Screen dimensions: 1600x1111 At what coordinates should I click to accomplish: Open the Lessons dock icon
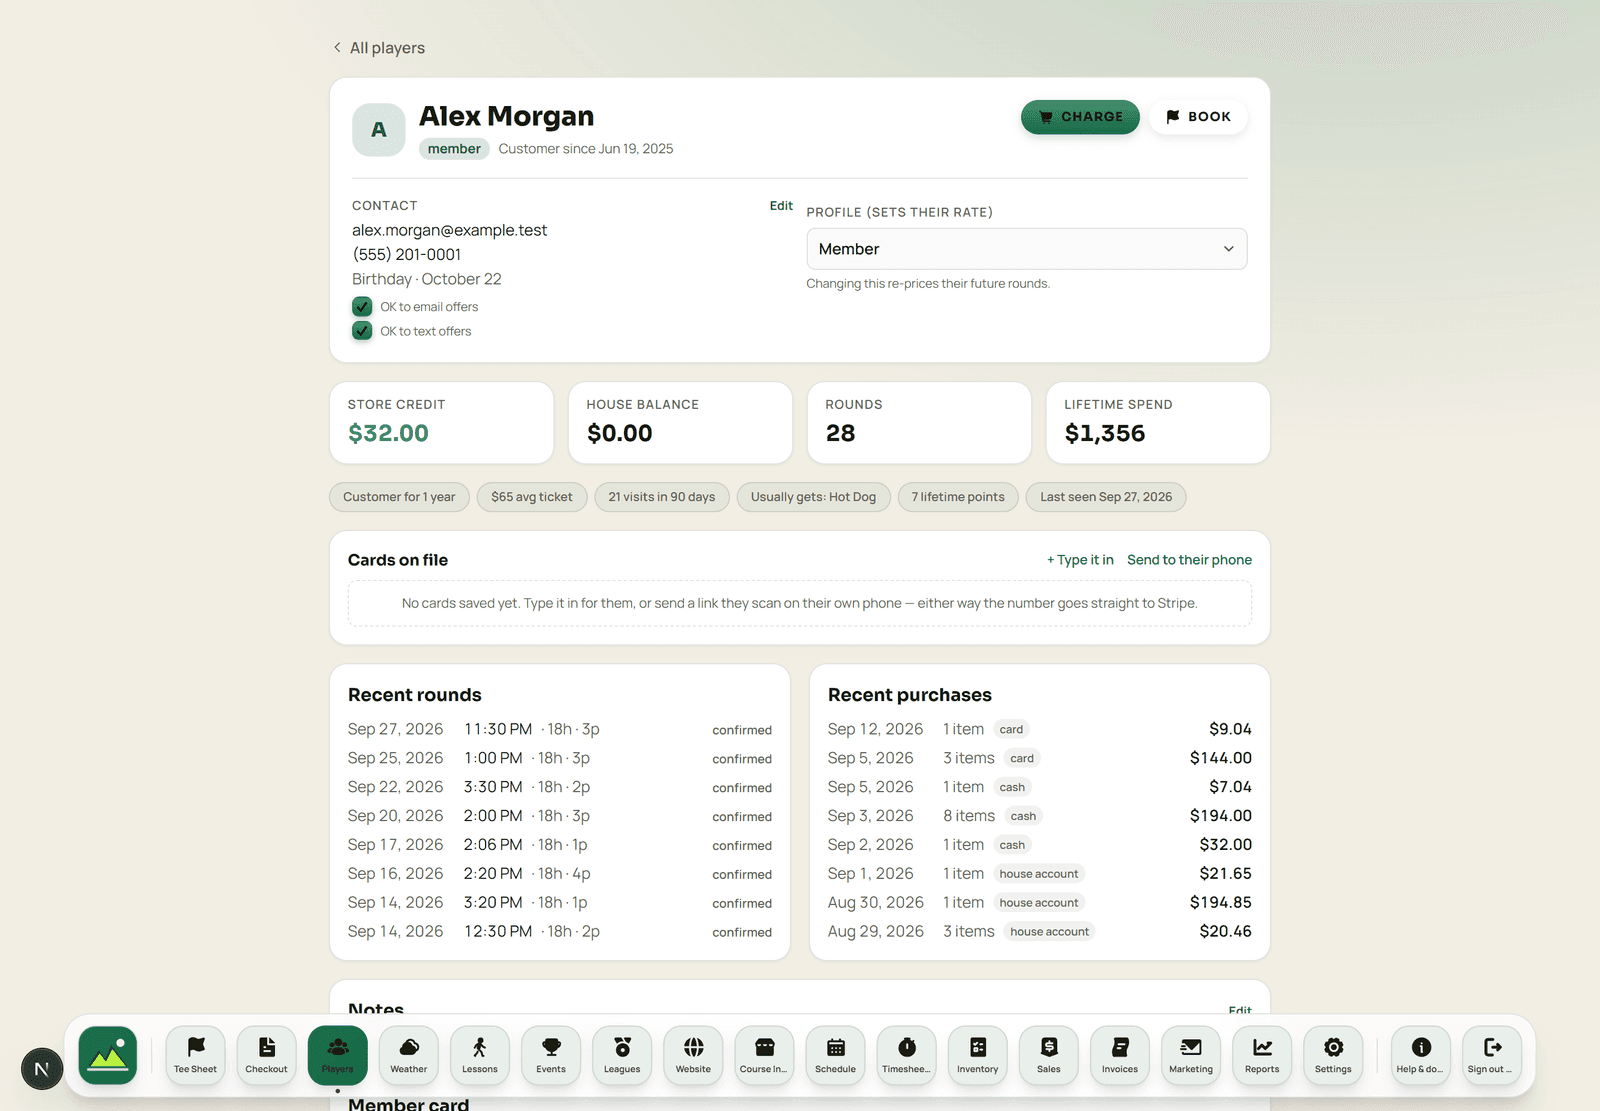click(480, 1055)
